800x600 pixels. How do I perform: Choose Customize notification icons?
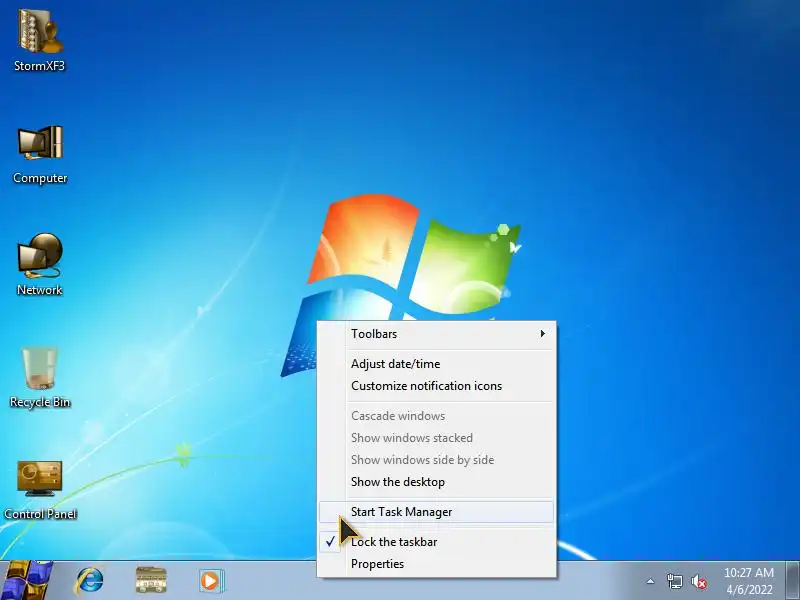437,386
